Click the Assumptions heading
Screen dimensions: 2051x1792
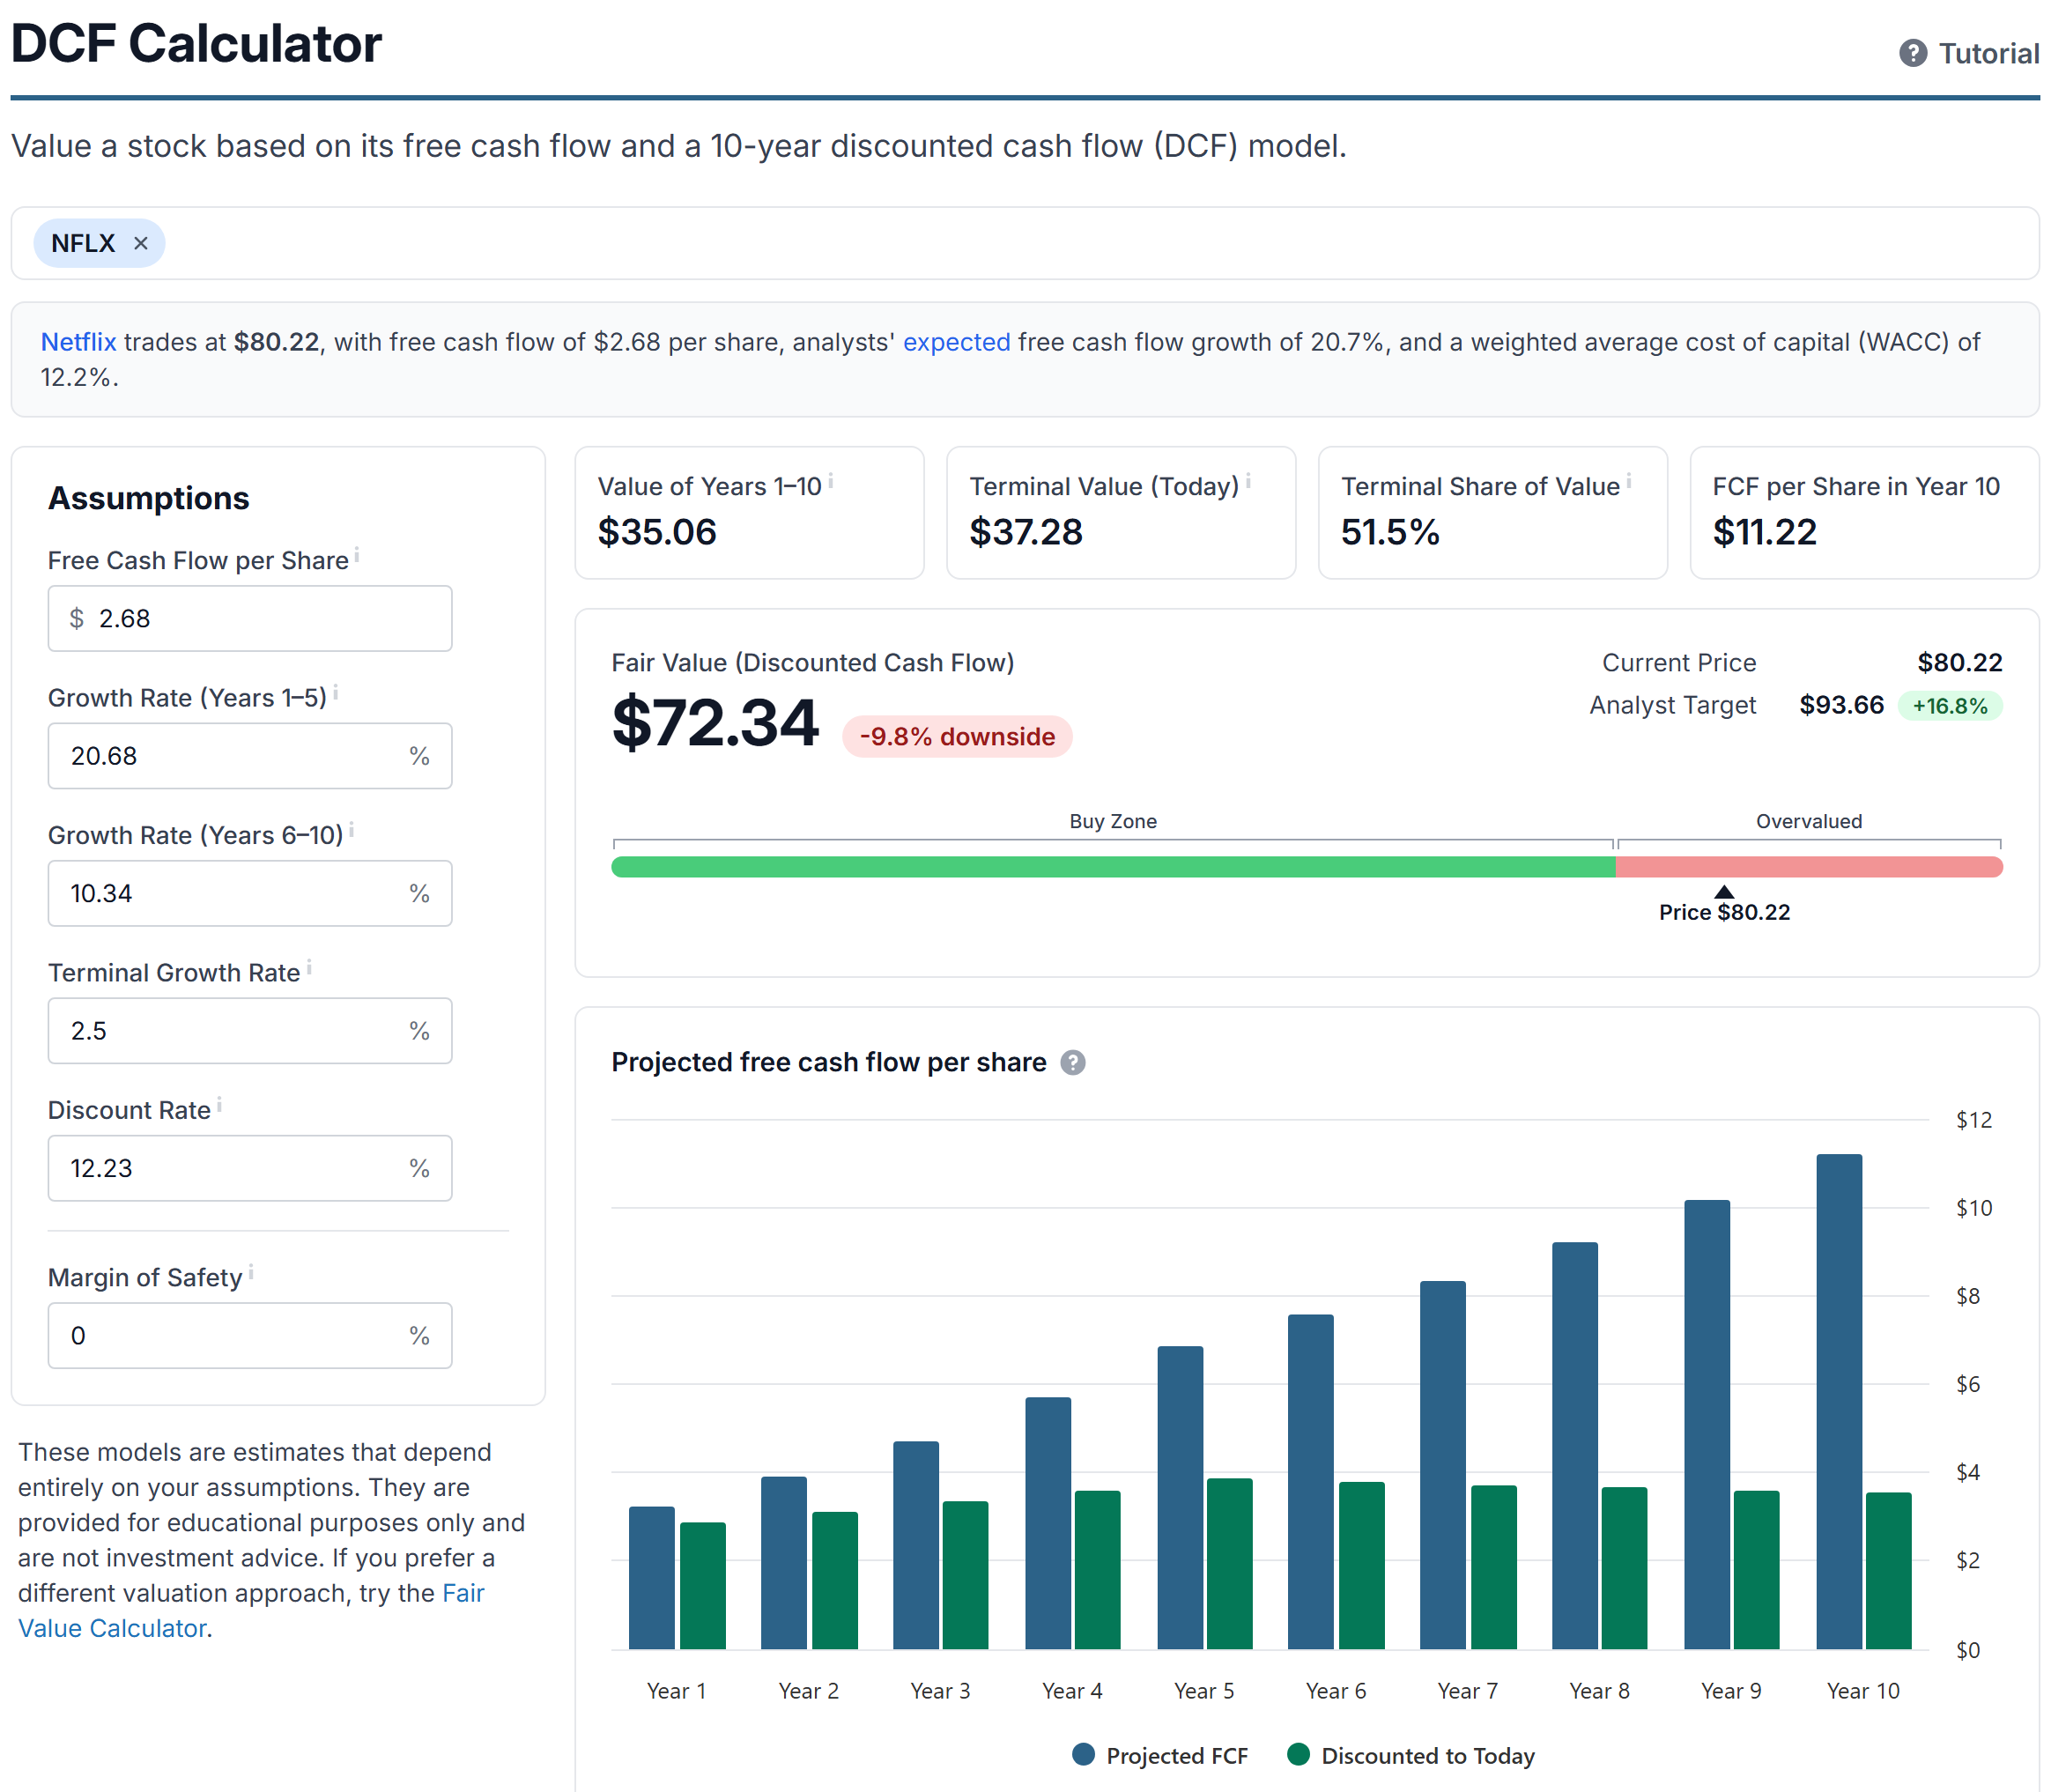pyautogui.click(x=149, y=498)
